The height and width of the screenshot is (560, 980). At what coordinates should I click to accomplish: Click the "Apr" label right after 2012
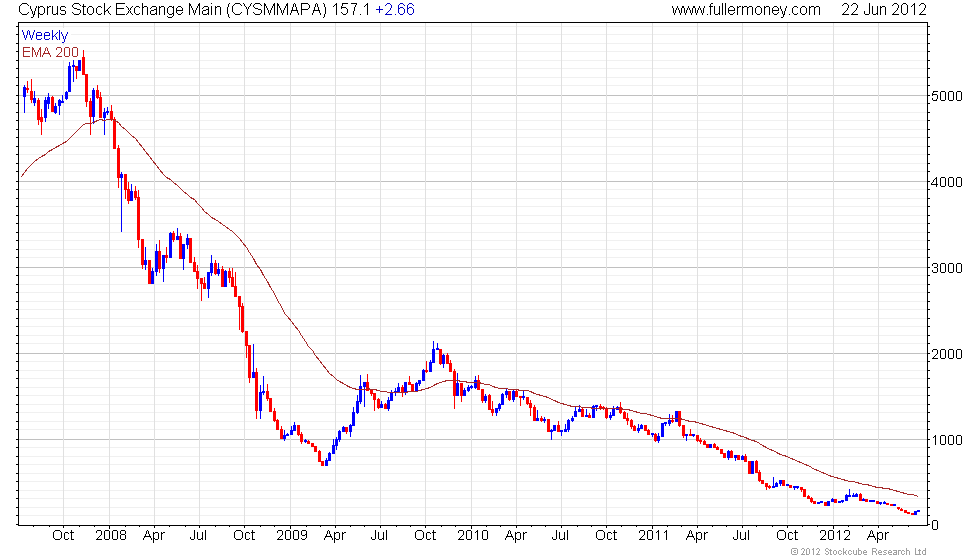coord(878,536)
